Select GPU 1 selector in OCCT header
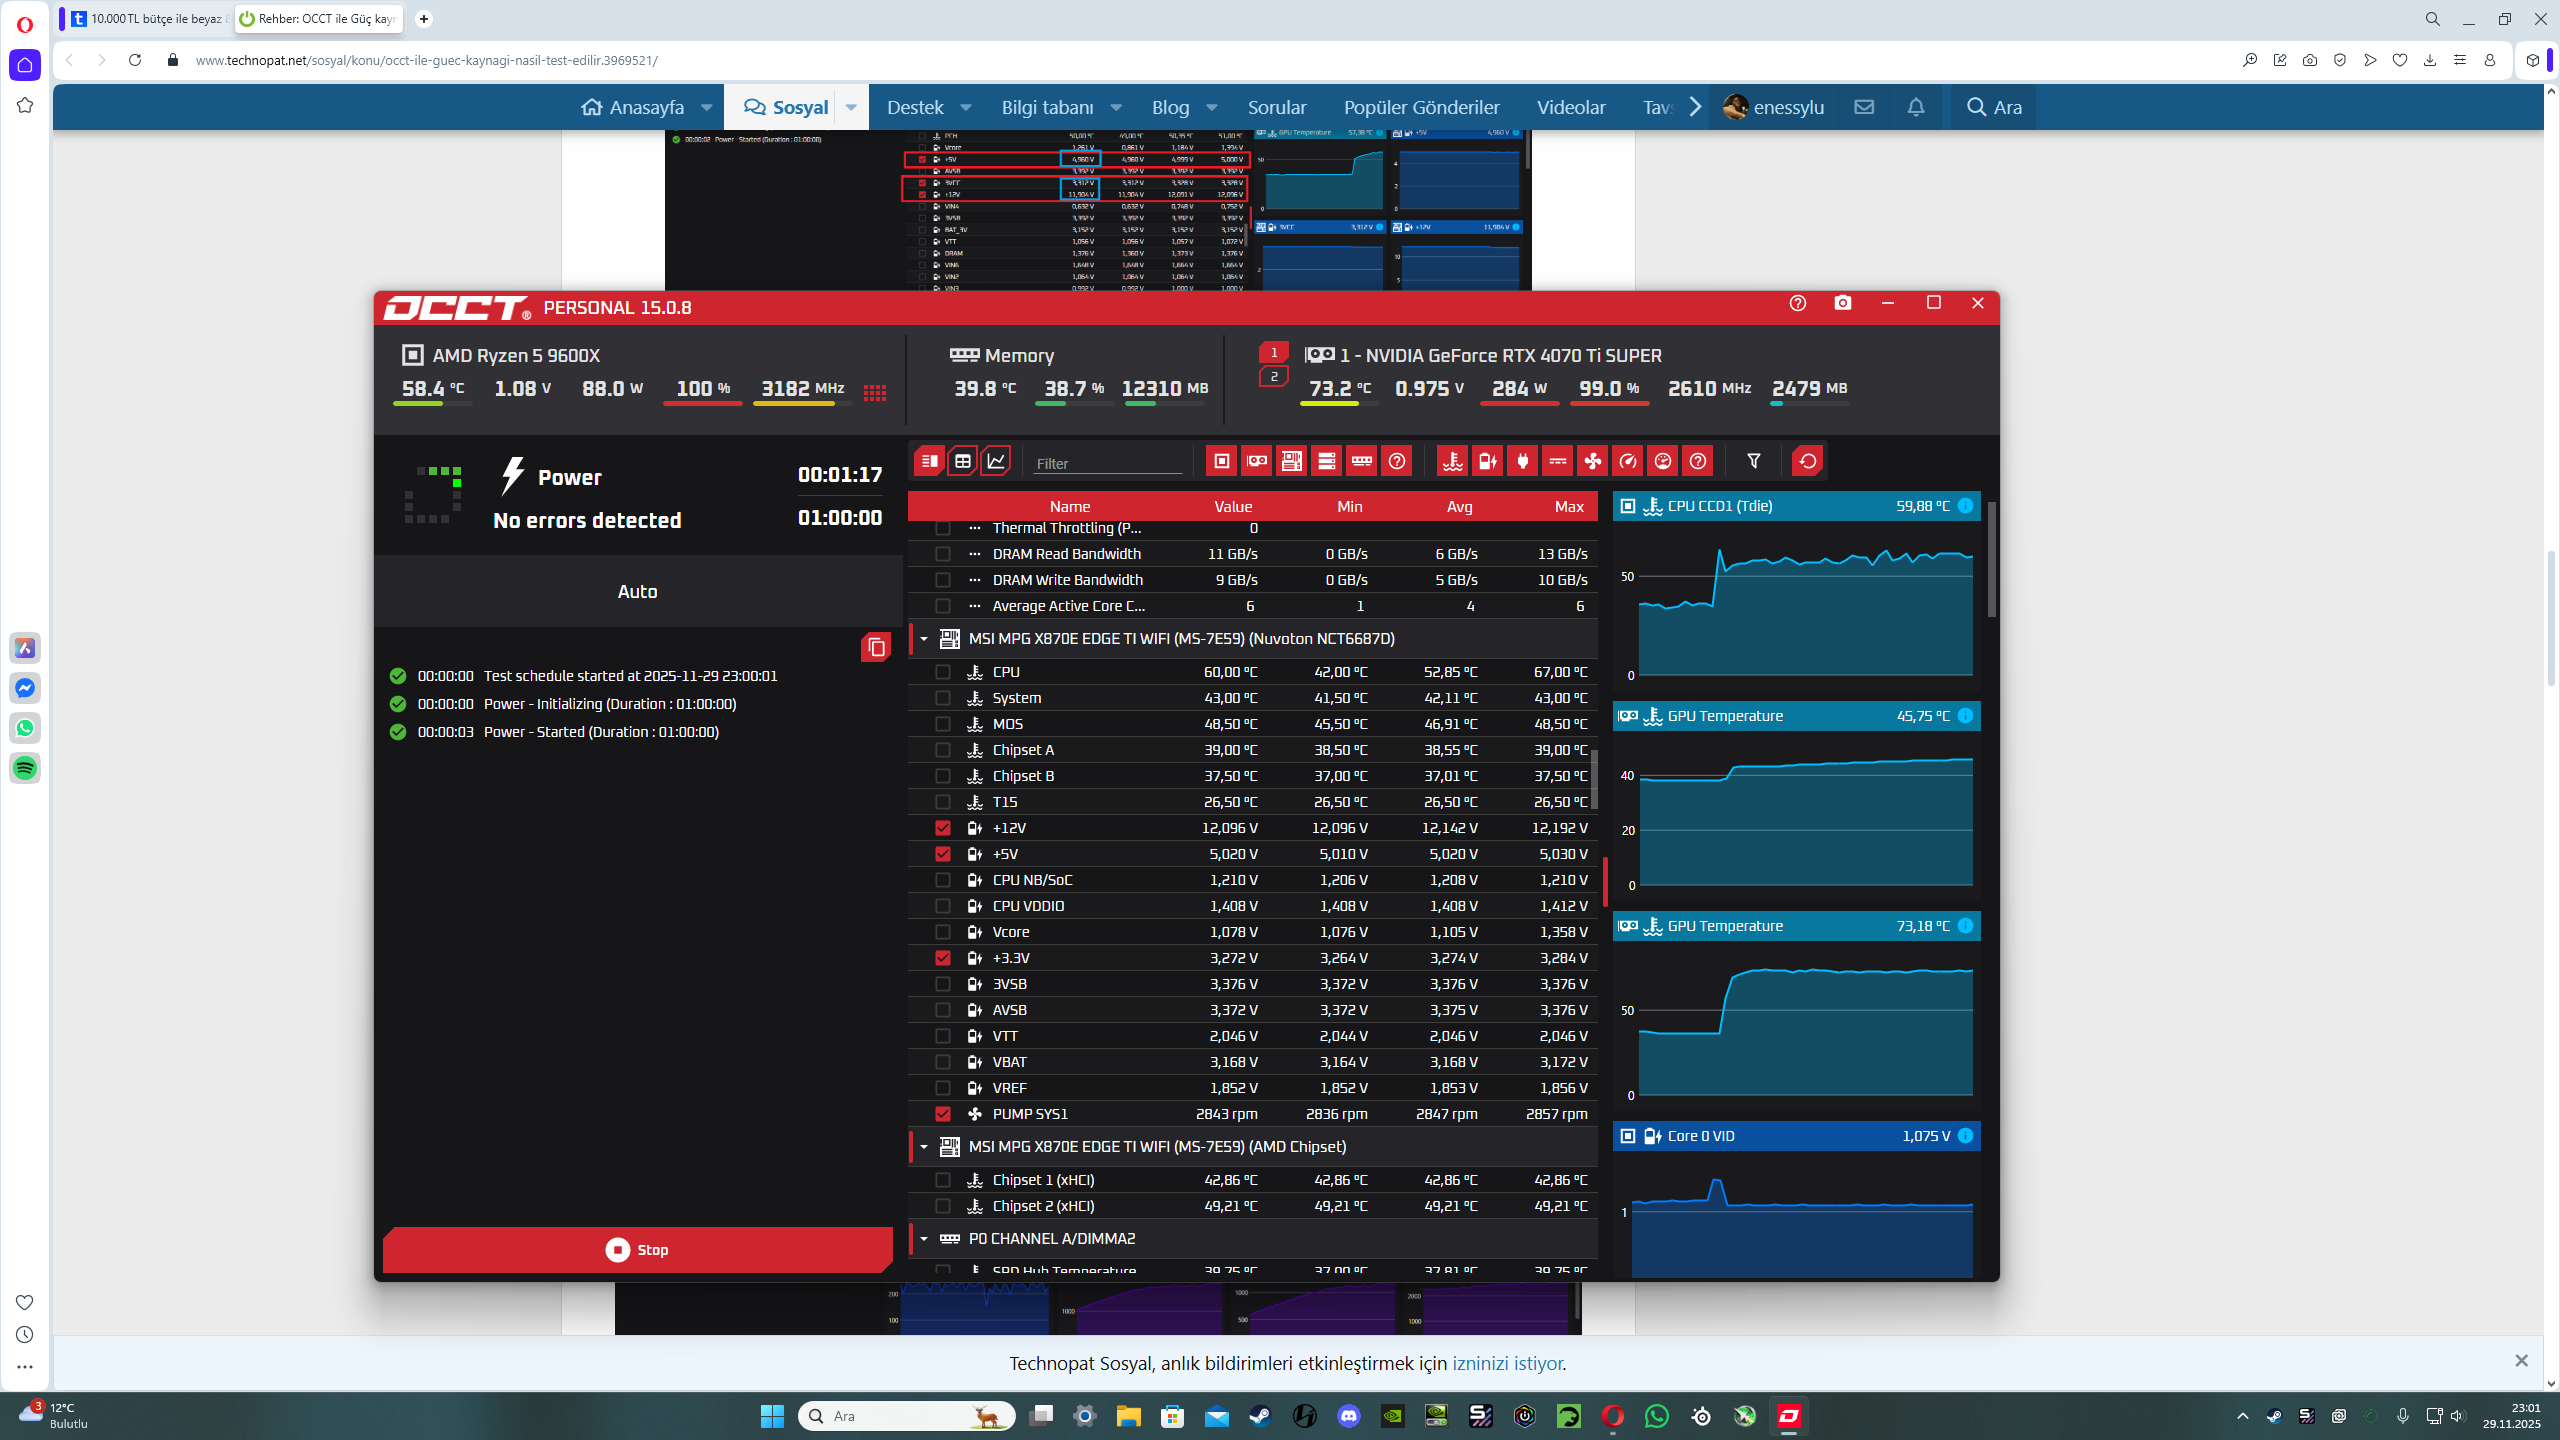Screen dimensions: 2560x1440 point(1273,352)
